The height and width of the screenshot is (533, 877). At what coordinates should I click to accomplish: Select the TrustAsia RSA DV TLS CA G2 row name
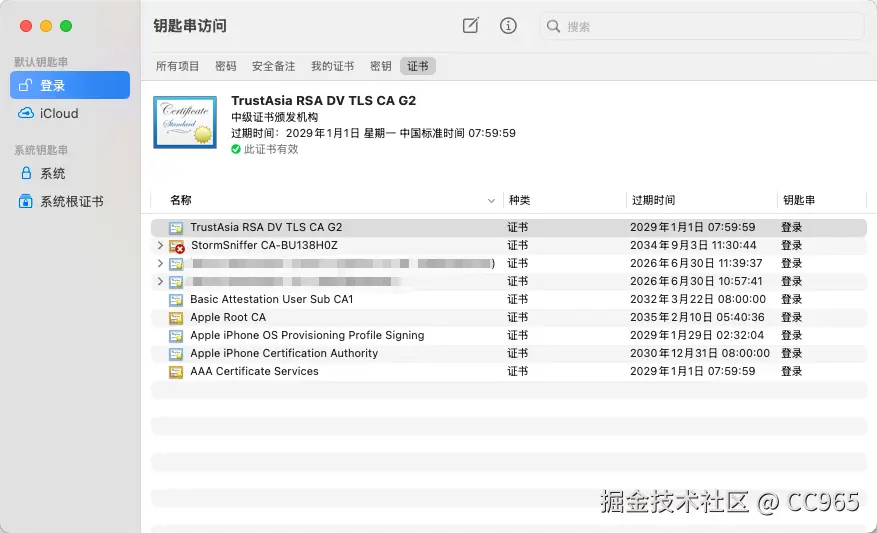tap(266, 227)
